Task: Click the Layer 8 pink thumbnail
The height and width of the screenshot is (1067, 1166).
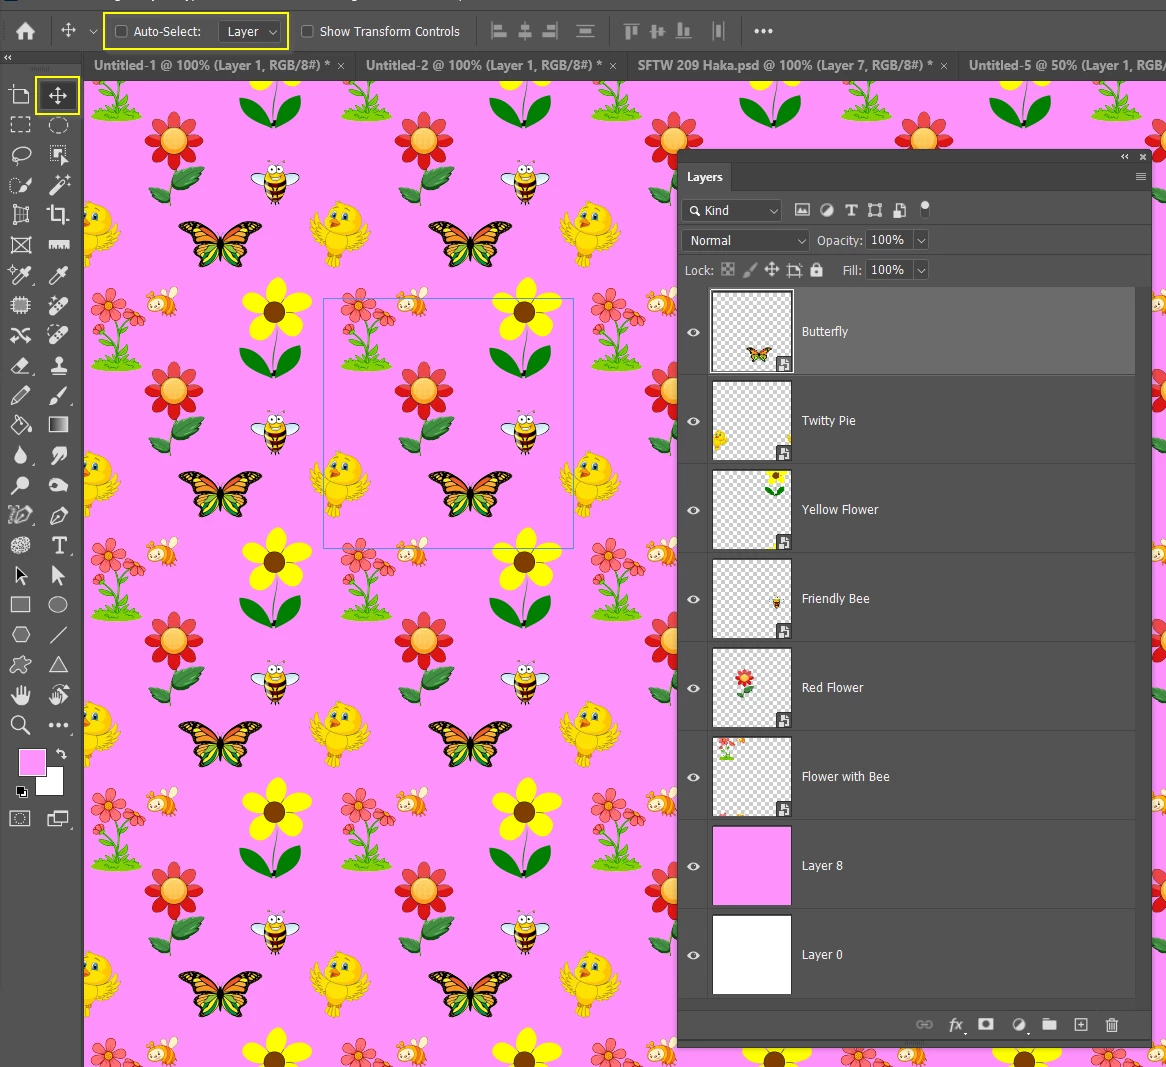Action: click(x=752, y=866)
